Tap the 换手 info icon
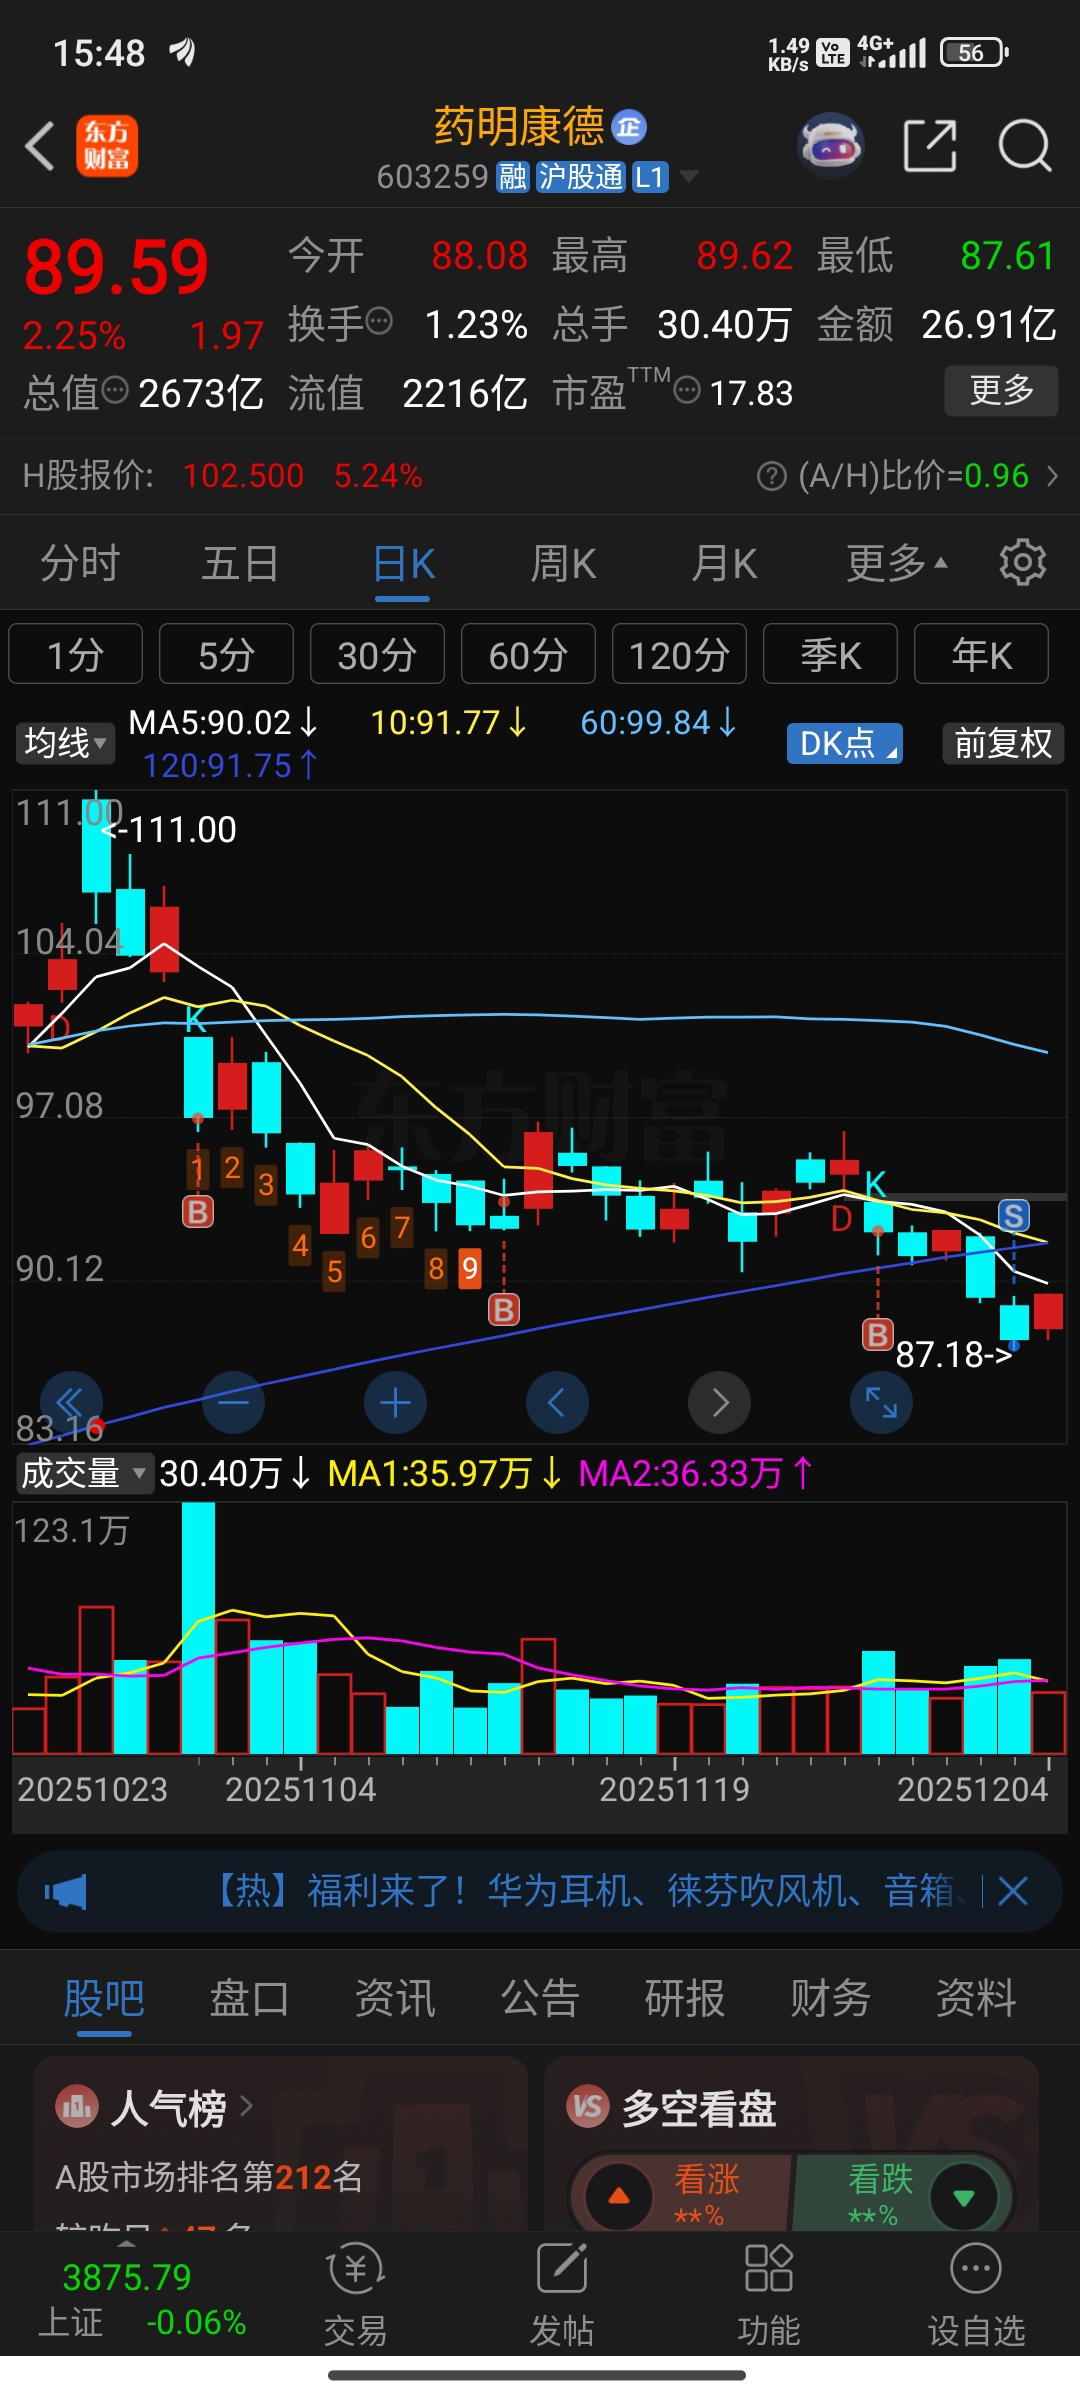Screen dimensions: 1080x2400 (x=379, y=322)
